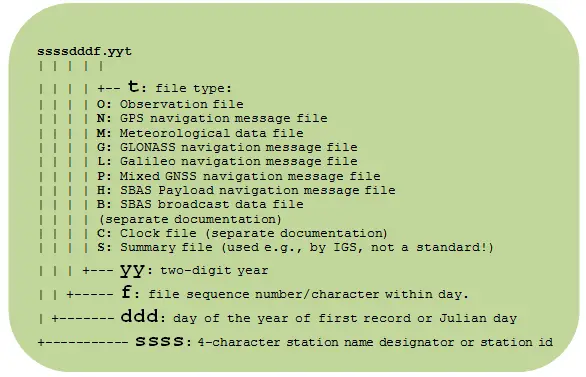Click 'B: SBAS broadcast data file' line
Screen dimensions: 586x377
pyautogui.click(x=200, y=204)
